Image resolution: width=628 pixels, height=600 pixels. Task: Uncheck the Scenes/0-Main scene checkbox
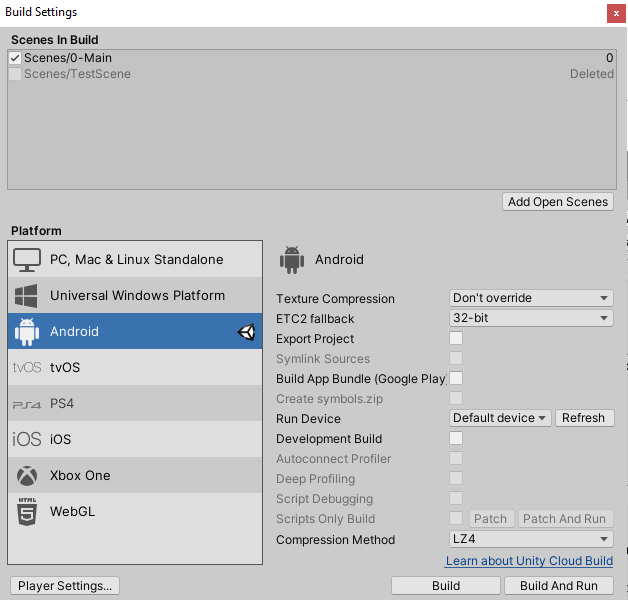[x=15, y=58]
